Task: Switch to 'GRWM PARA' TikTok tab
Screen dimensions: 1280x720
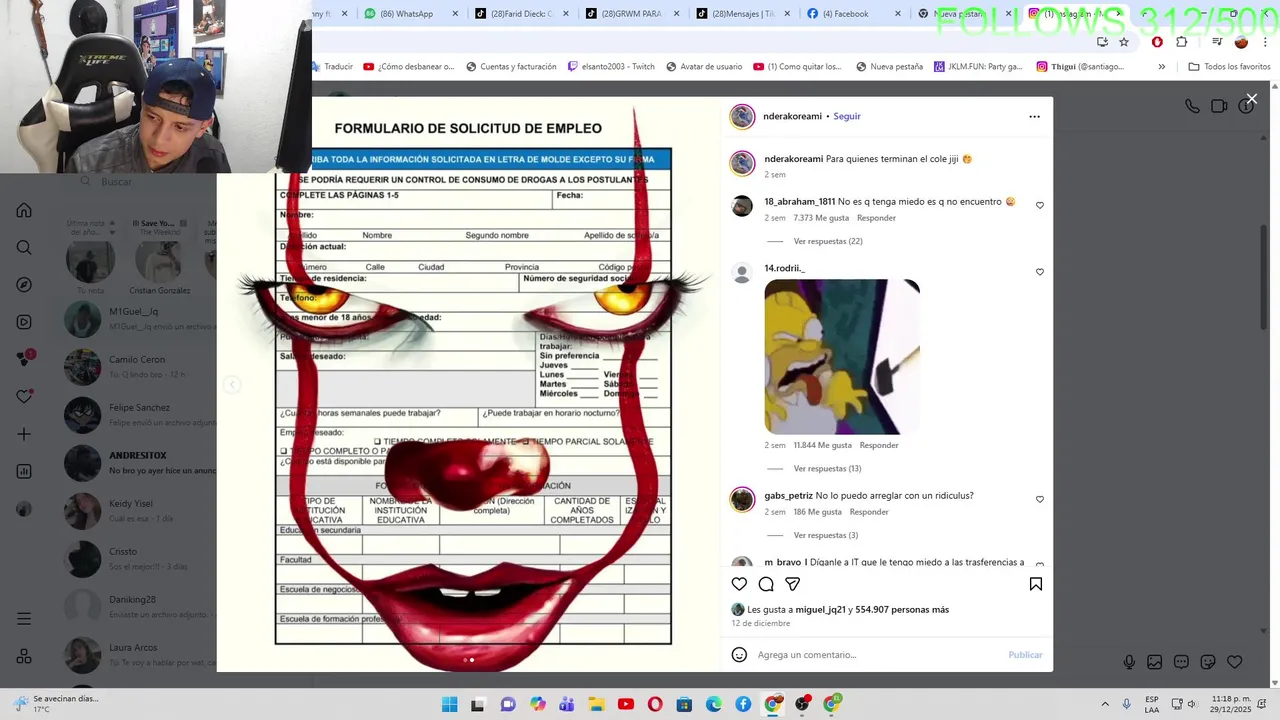Action: click(x=631, y=14)
